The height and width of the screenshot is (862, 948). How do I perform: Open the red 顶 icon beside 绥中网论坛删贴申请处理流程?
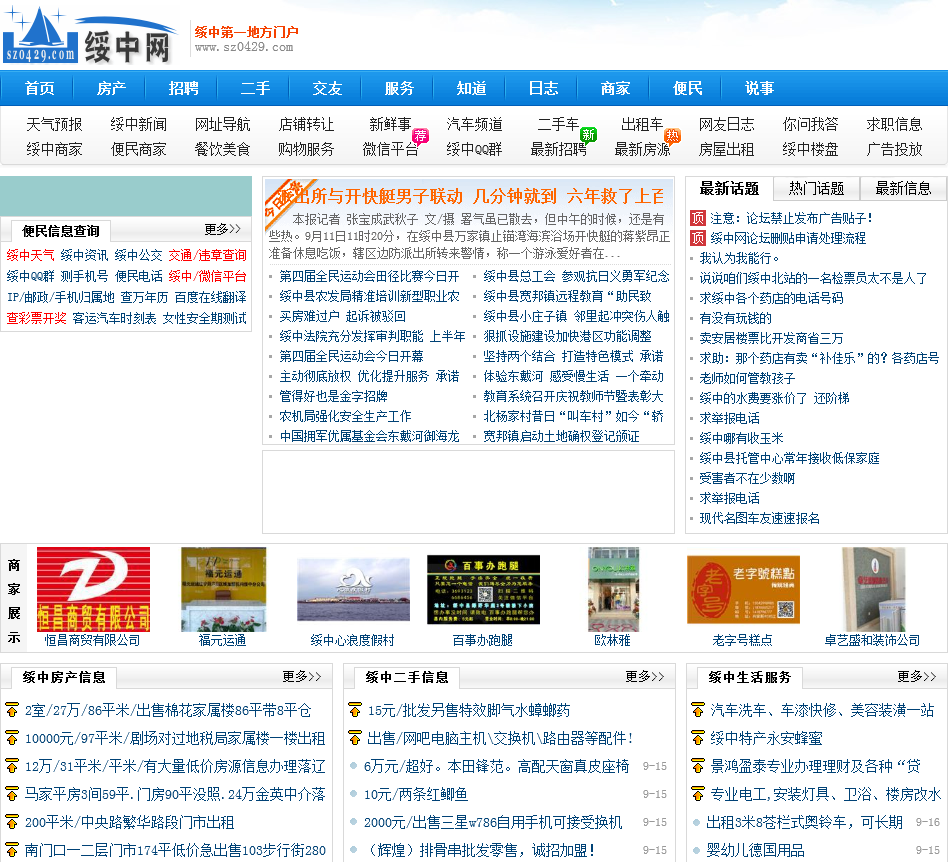tap(698, 238)
